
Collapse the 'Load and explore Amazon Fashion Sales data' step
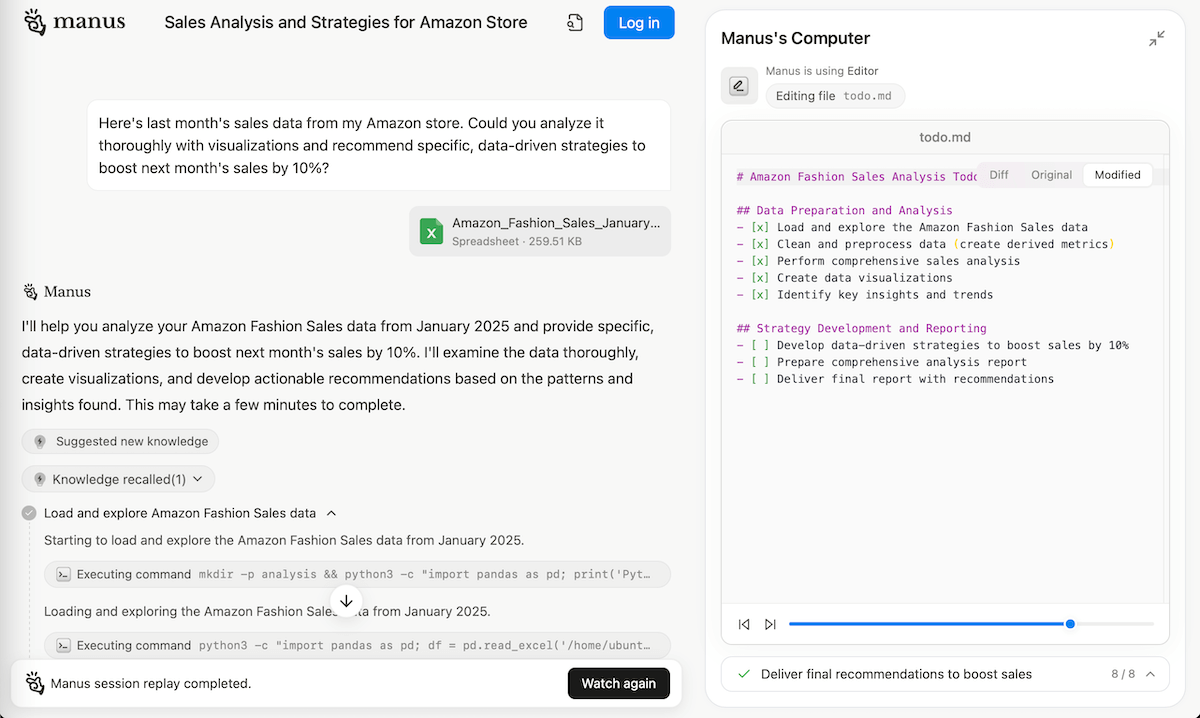(x=331, y=513)
